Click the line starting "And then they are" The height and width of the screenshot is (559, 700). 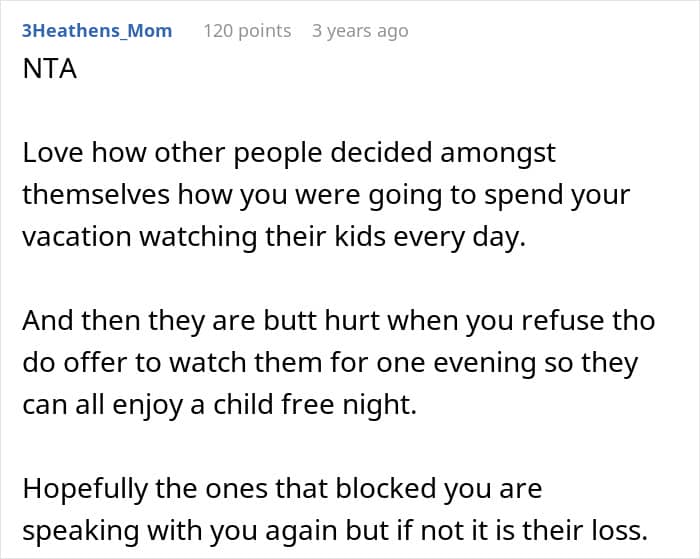(x=338, y=320)
